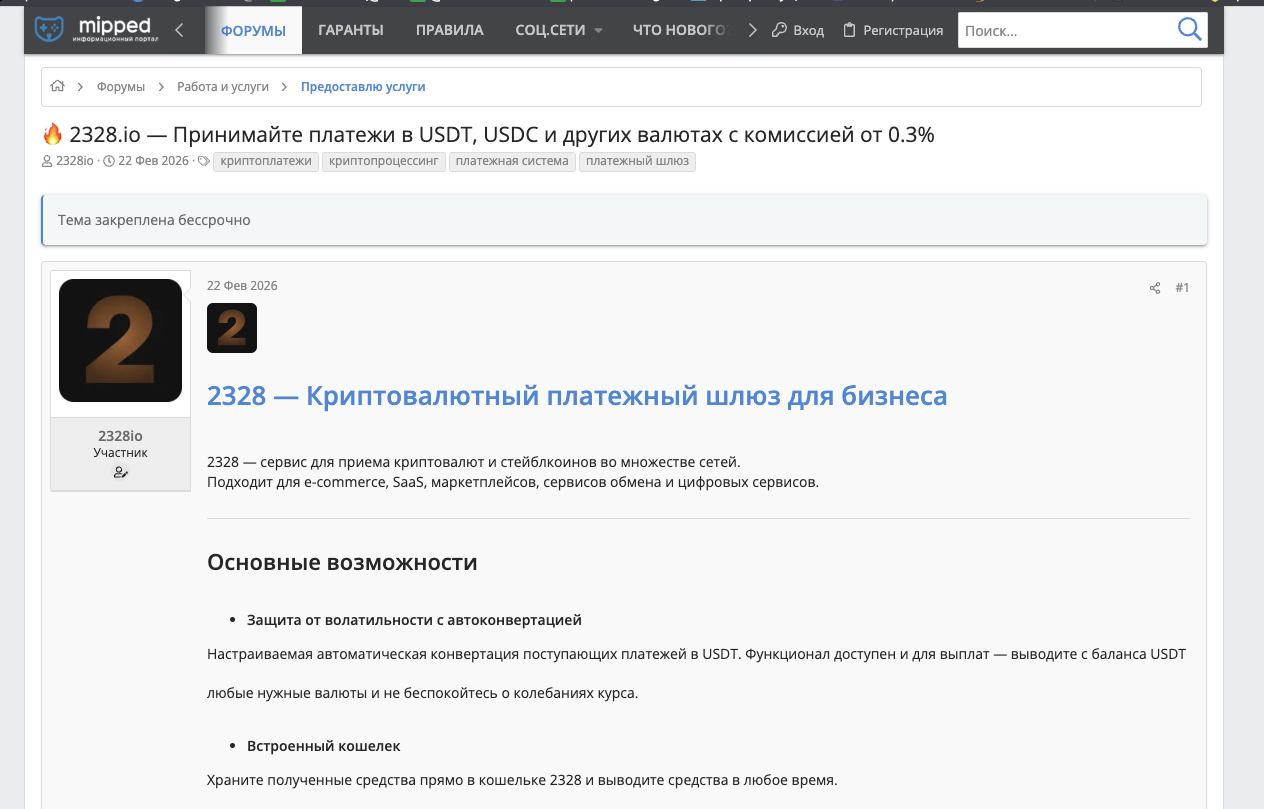Click the large 2328io user avatar

pyautogui.click(x=120, y=340)
